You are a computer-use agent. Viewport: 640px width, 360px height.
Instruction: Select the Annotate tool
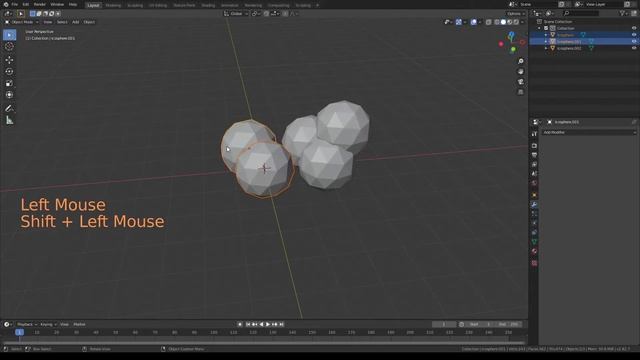(x=9, y=109)
